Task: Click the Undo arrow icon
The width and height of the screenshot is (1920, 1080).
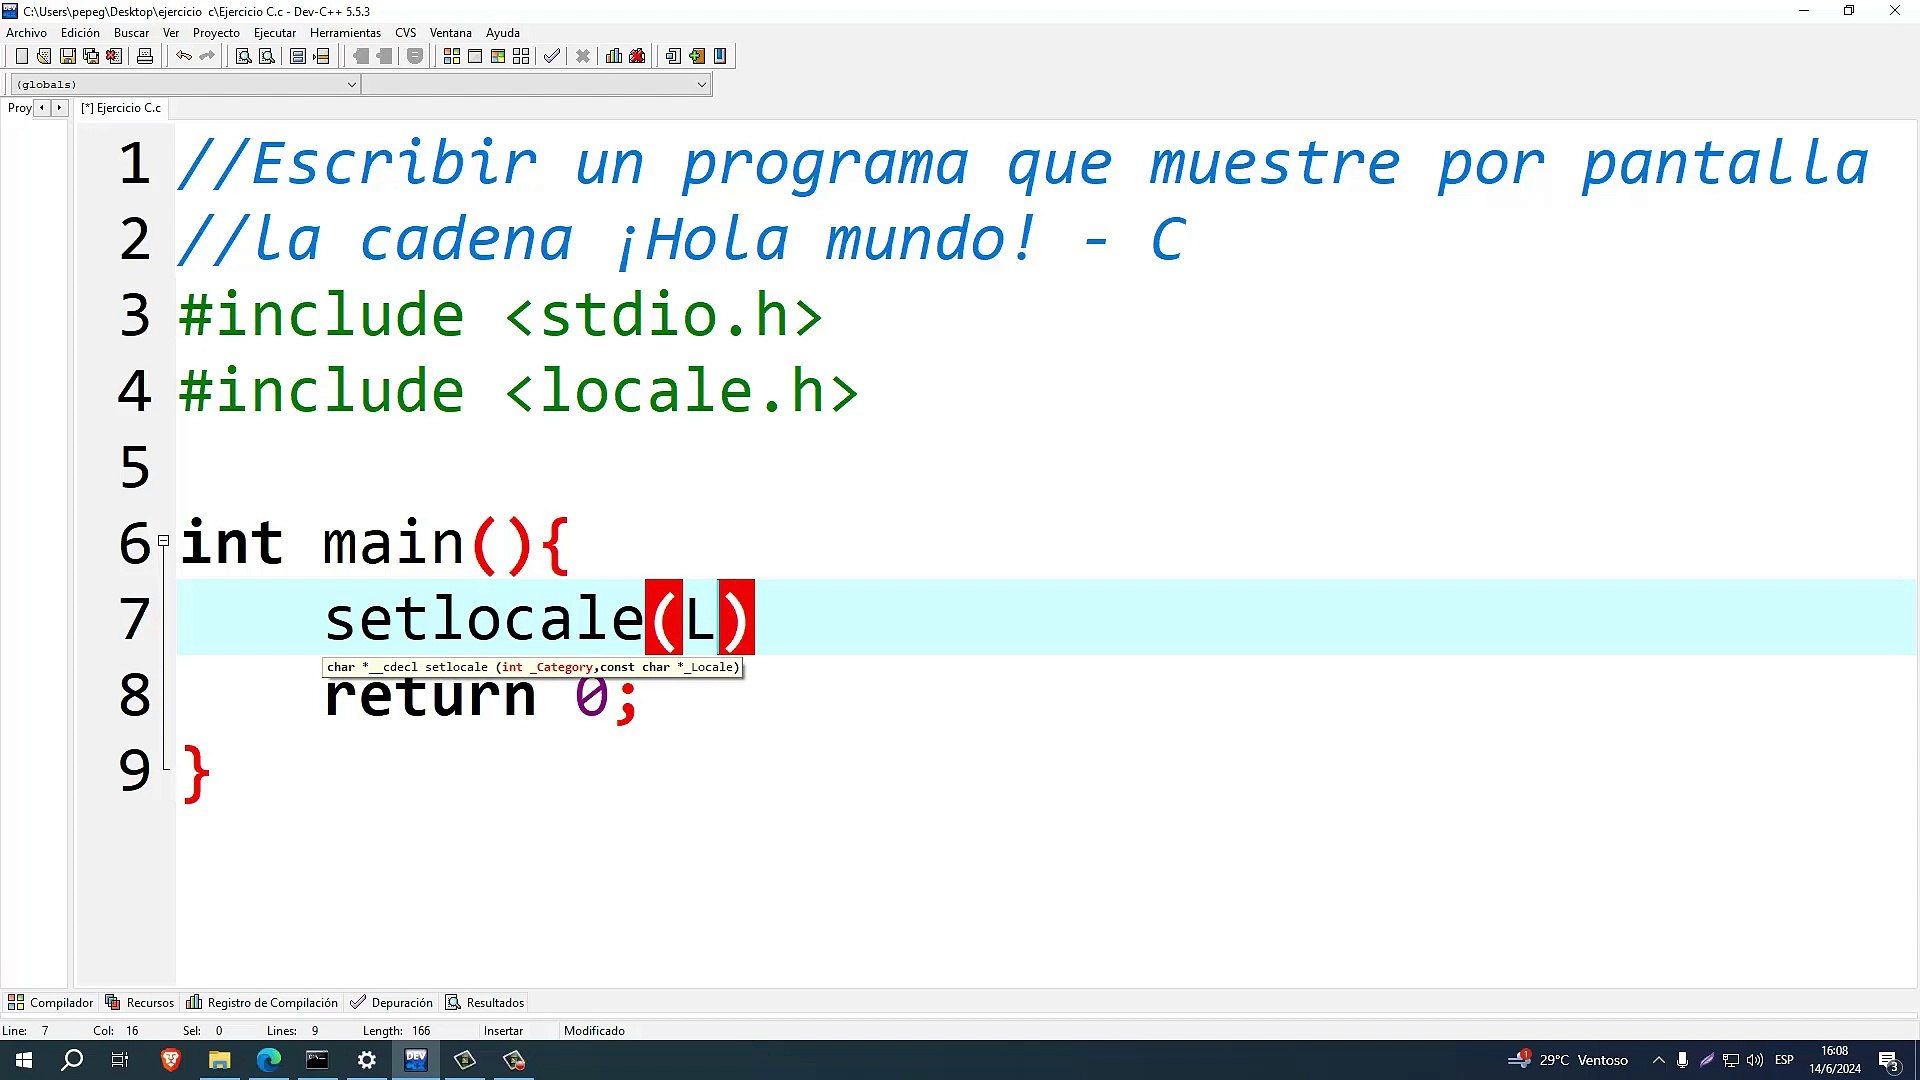Action: [184, 56]
